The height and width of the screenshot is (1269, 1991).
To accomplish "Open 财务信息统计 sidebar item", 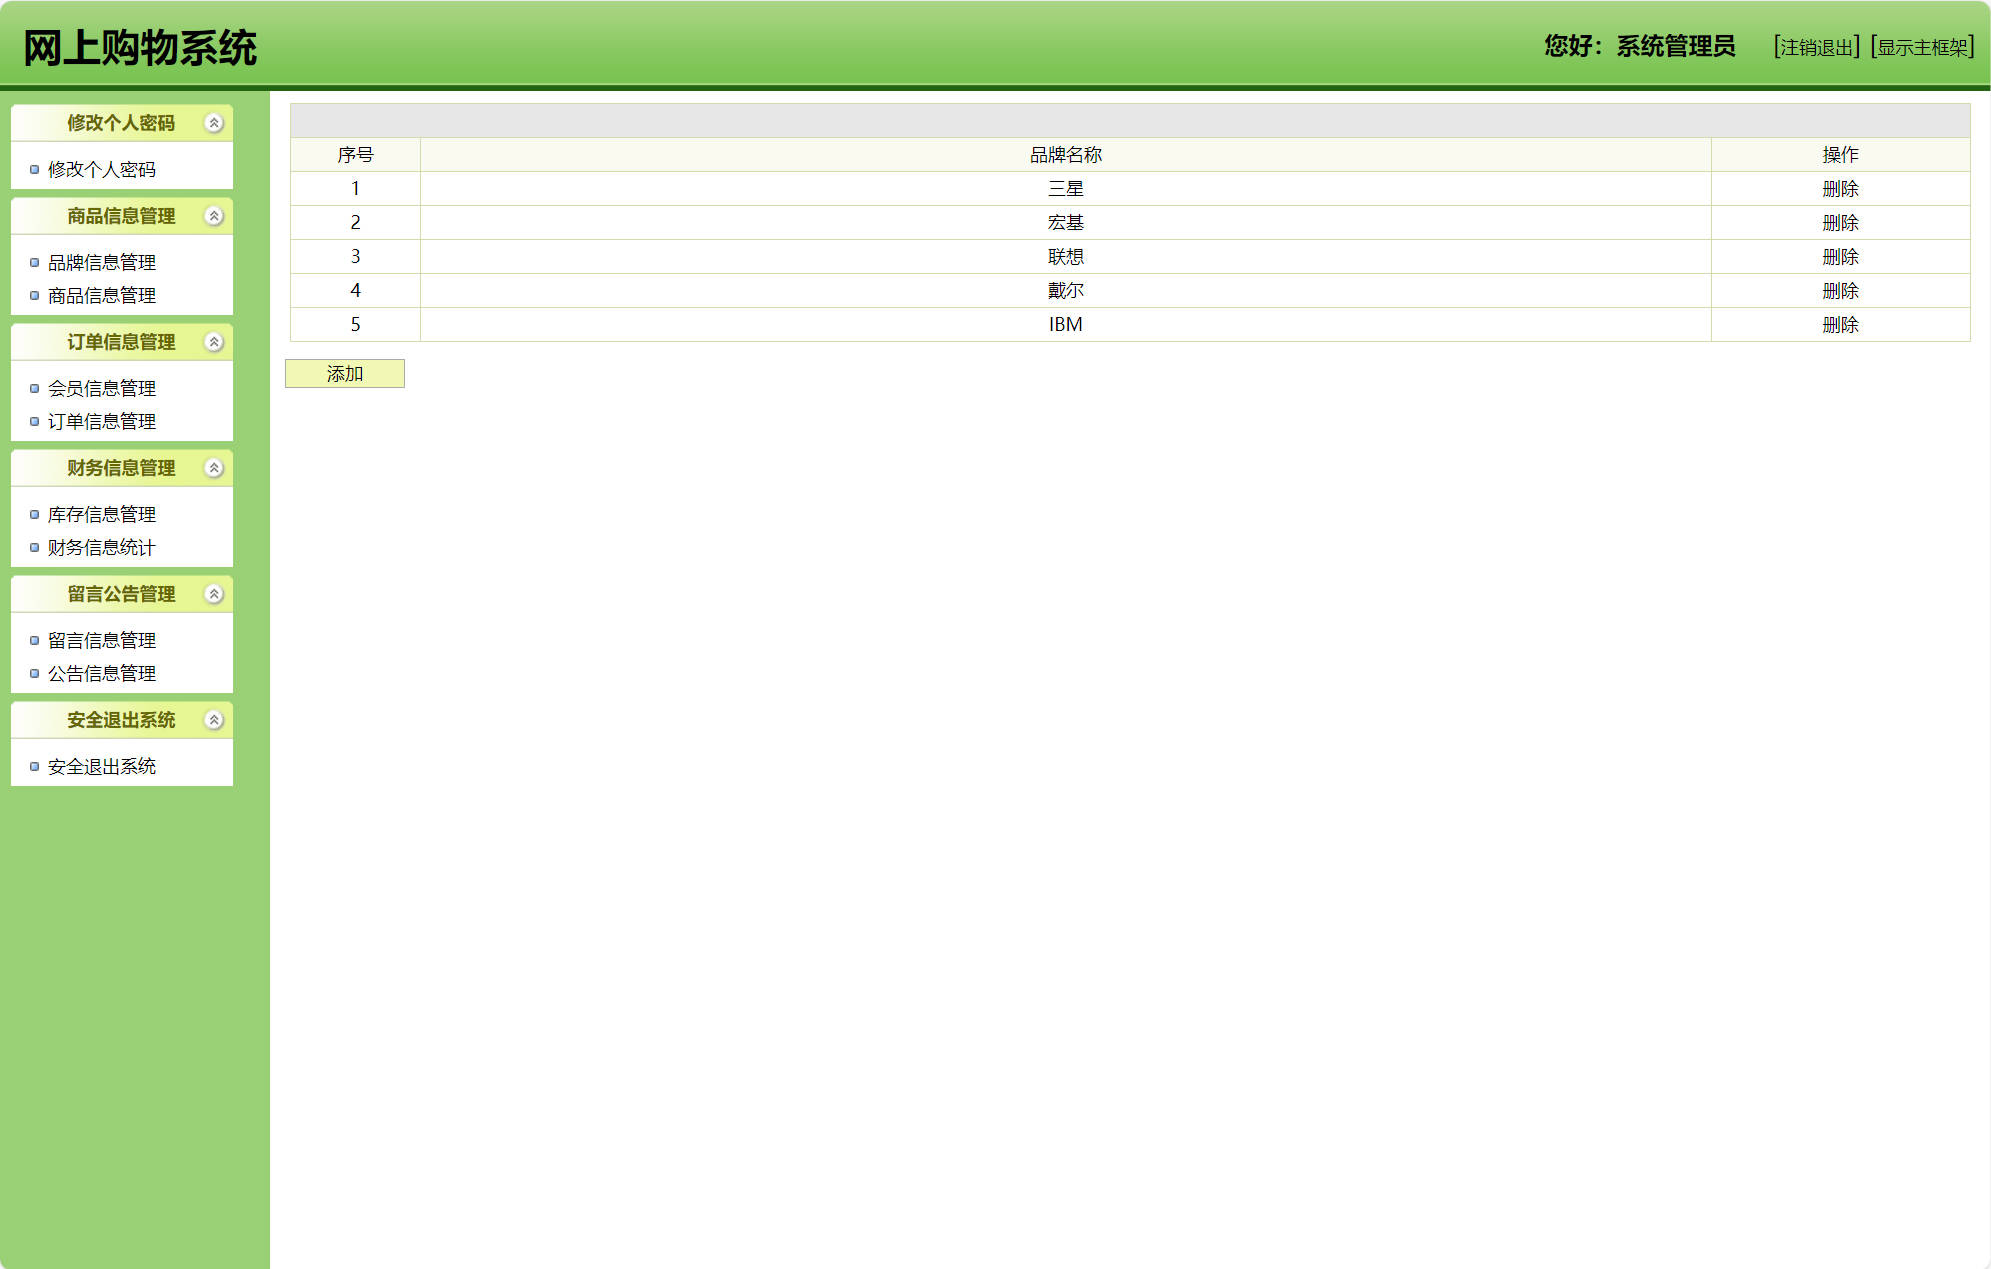I will tap(102, 548).
